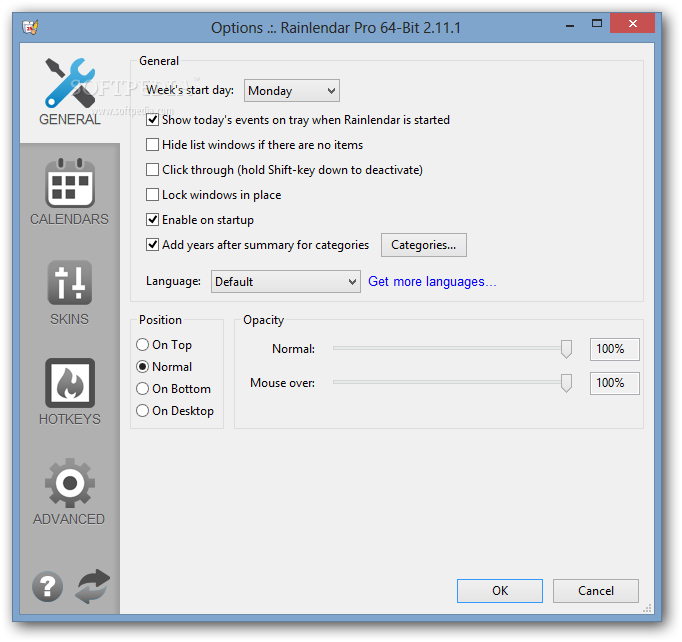Select the Normal position radio button
This screenshot has height=642, width=682.
pos(142,367)
